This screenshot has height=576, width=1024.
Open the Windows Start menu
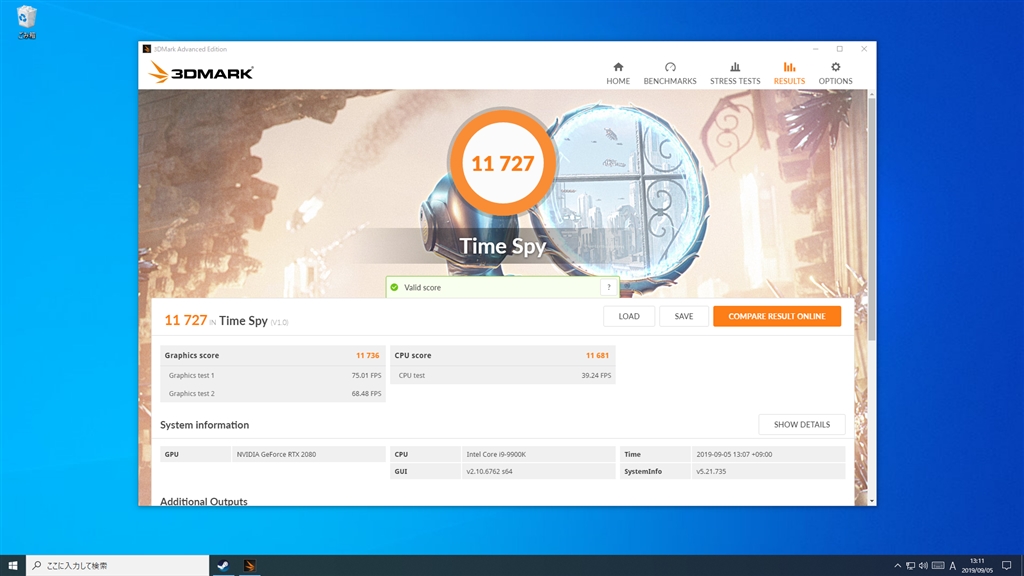pos(12,566)
